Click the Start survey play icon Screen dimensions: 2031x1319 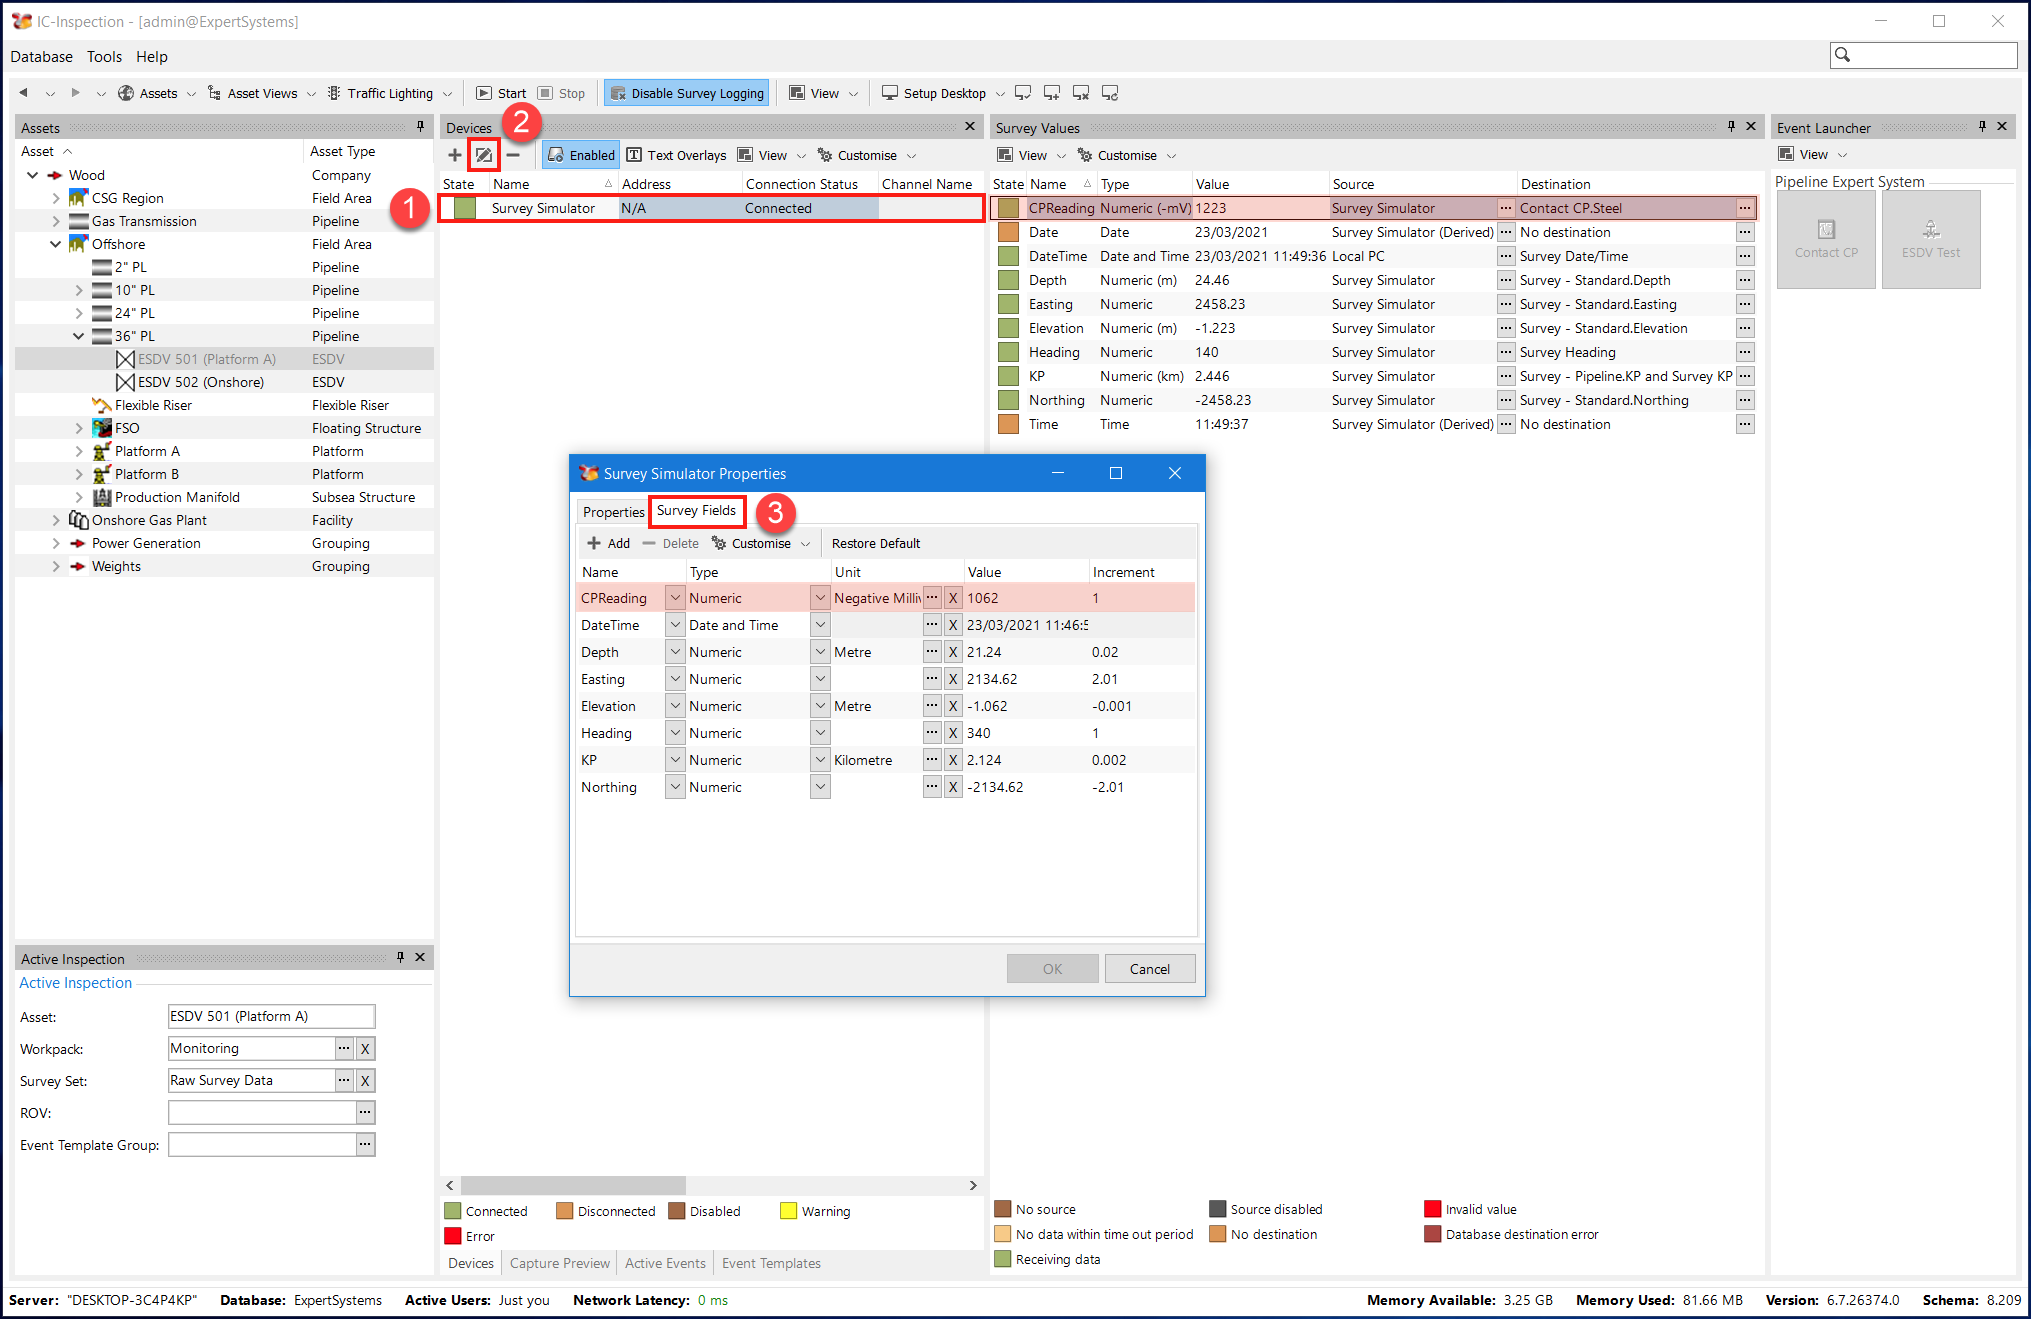click(x=485, y=93)
